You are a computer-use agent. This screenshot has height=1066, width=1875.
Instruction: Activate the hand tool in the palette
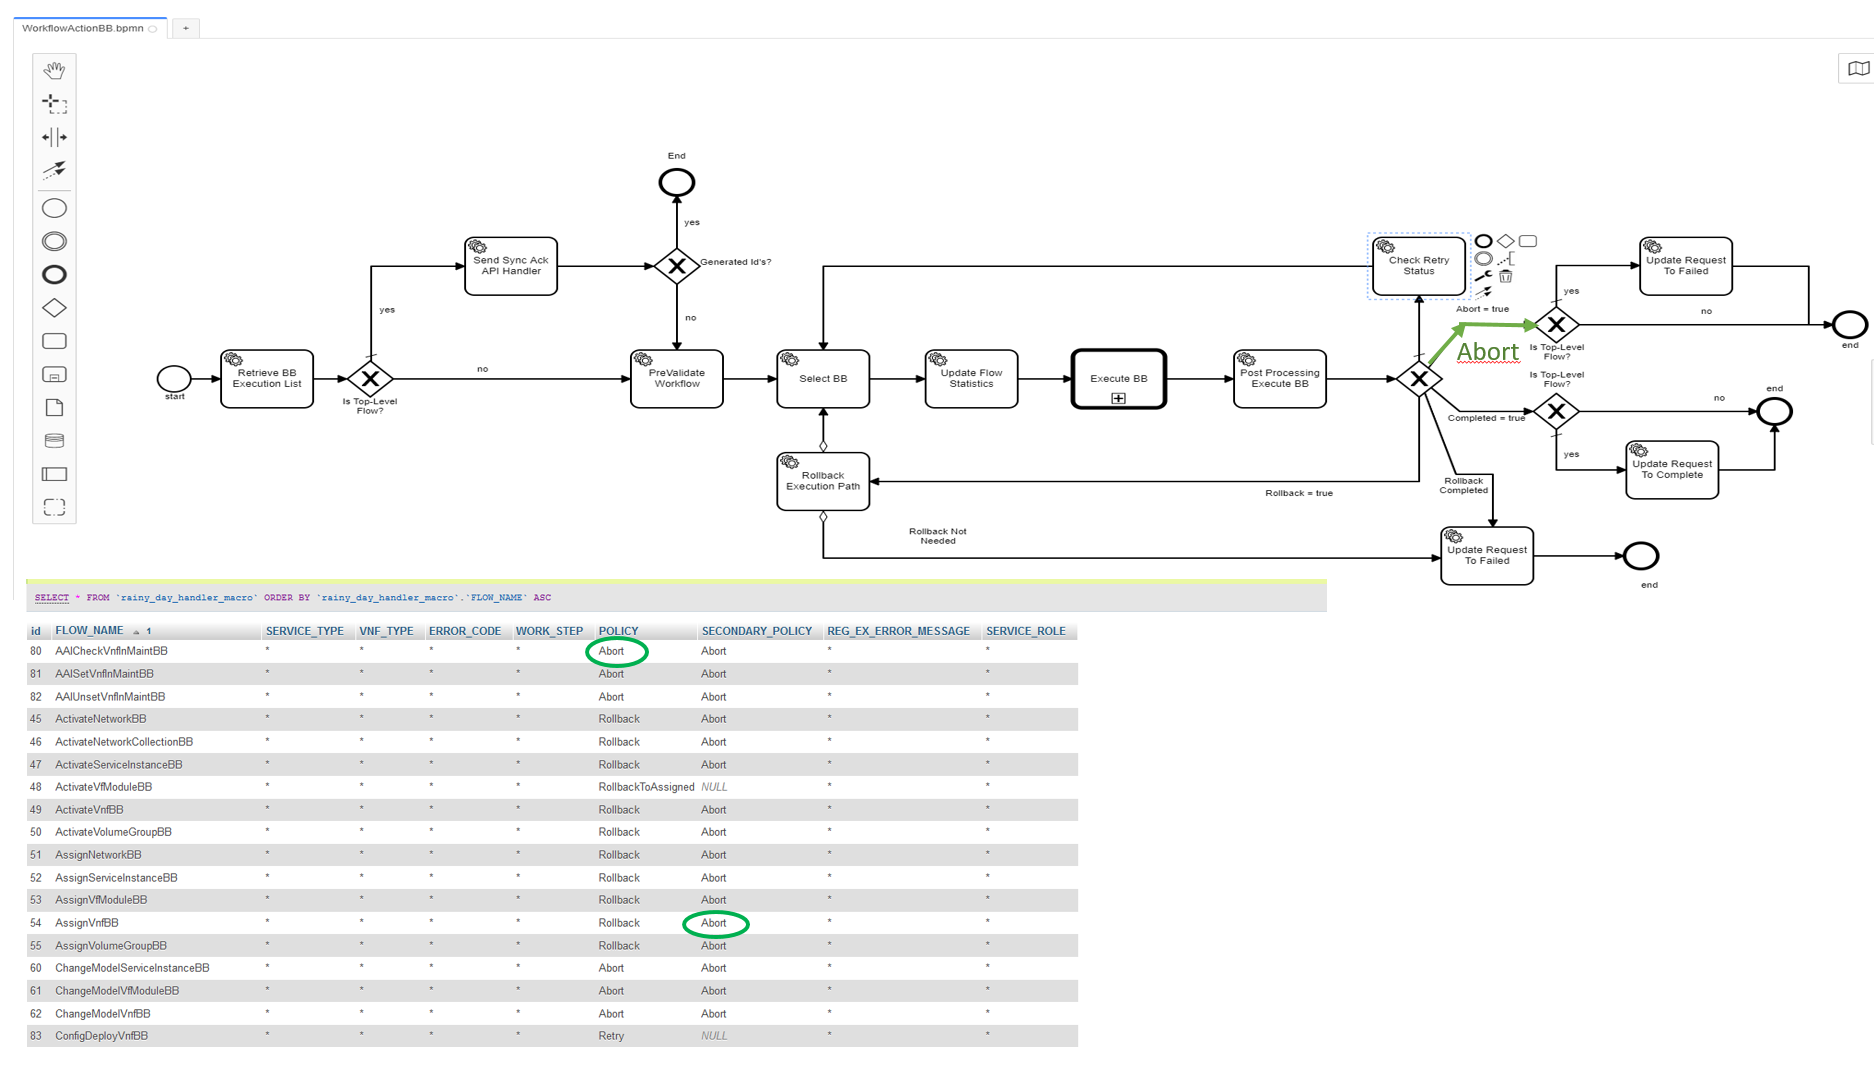click(x=54, y=70)
